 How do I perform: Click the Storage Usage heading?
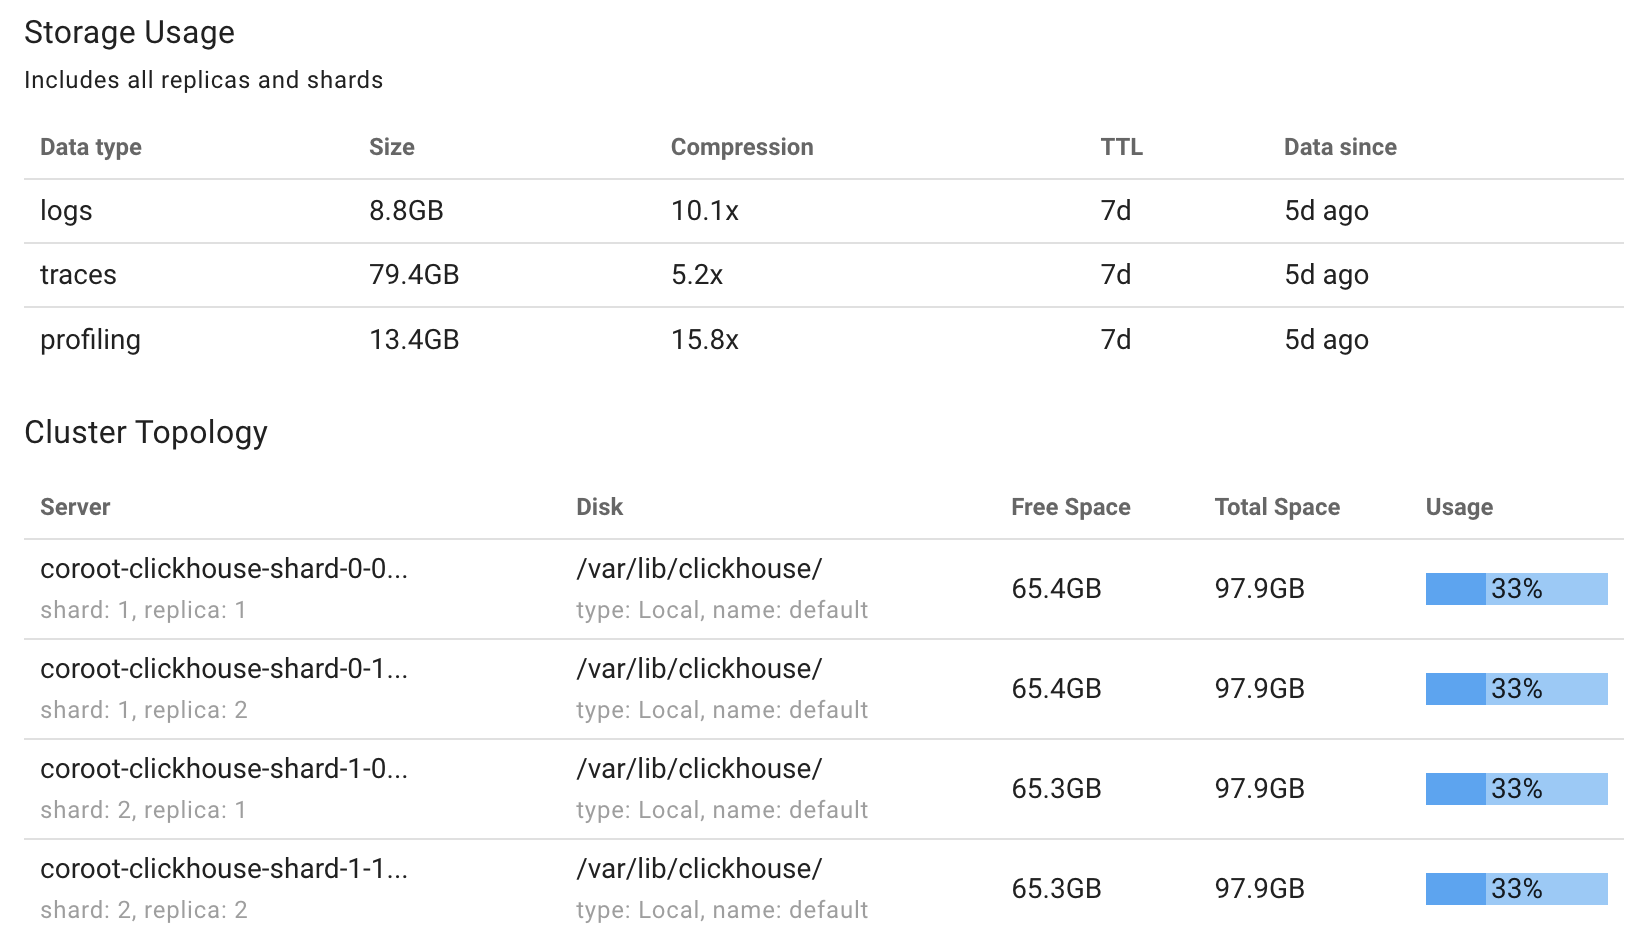(x=130, y=33)
